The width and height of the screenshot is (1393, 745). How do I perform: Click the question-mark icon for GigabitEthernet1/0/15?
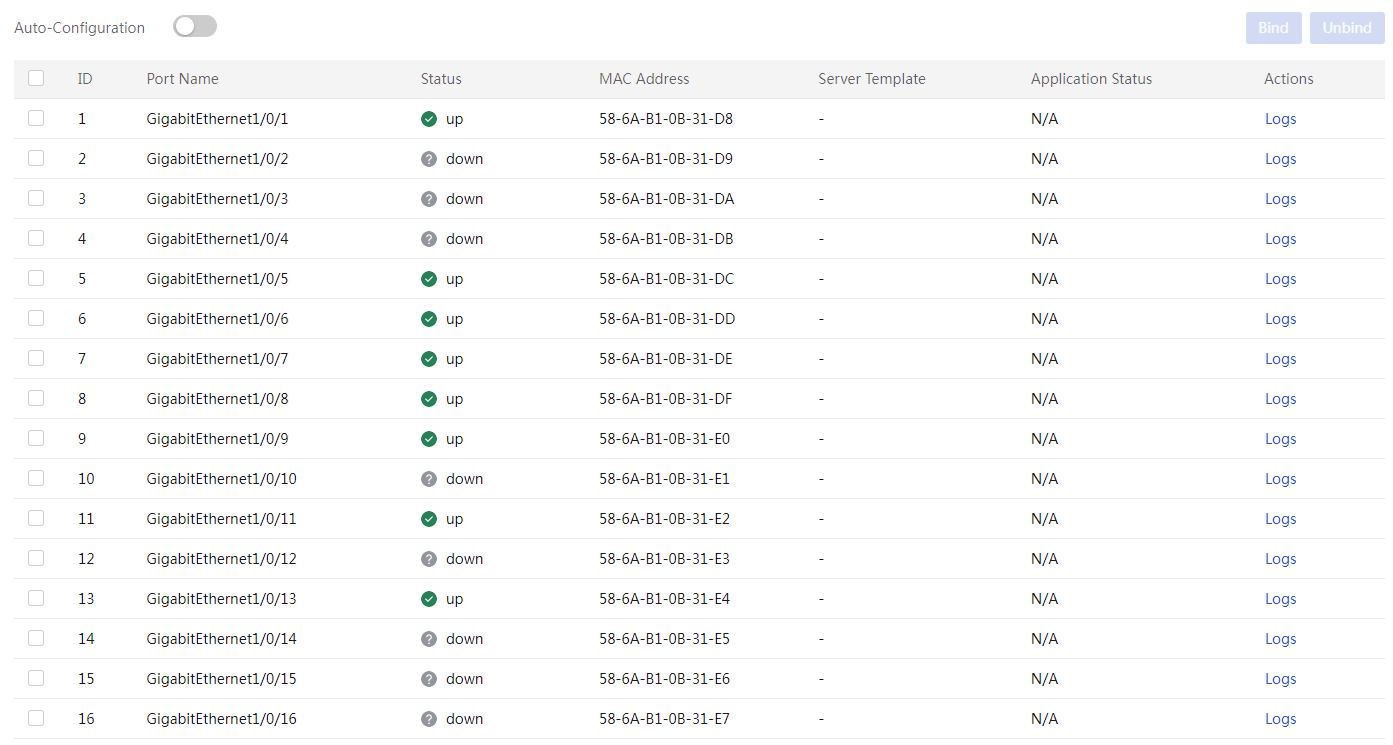(429, 679)
